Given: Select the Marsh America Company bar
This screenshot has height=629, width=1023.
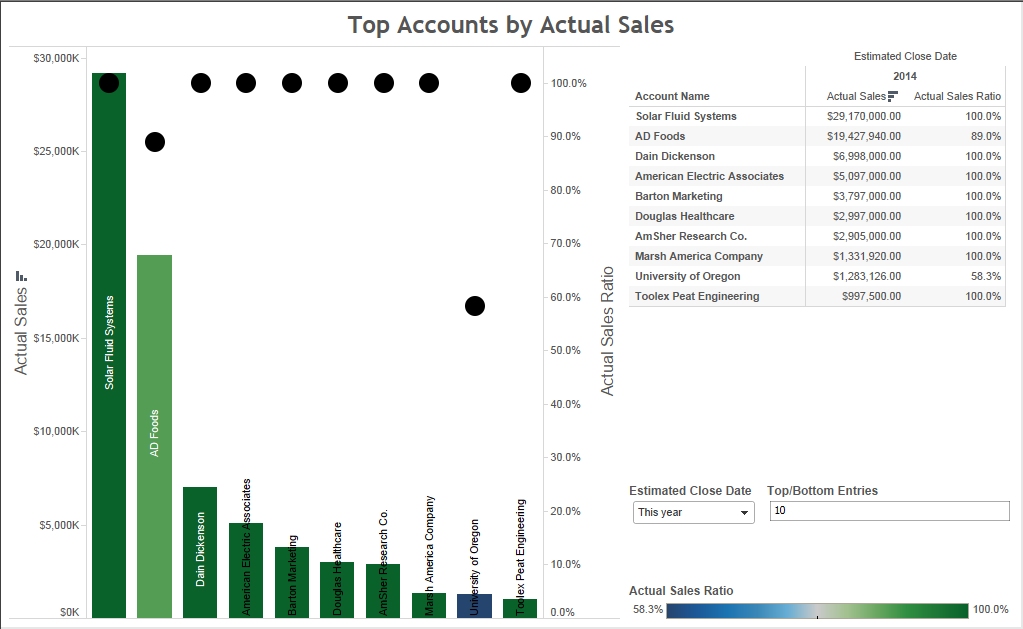Looking at the screenshot, I should coord(429,606).
